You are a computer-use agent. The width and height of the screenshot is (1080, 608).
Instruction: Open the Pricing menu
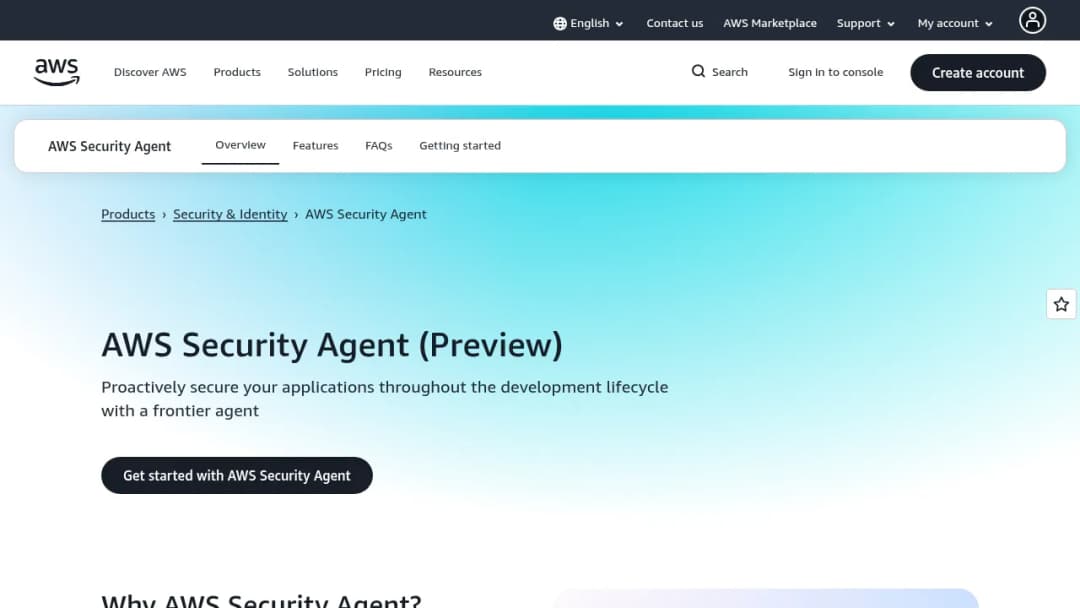pyautogui.click(x=383, y=72)
